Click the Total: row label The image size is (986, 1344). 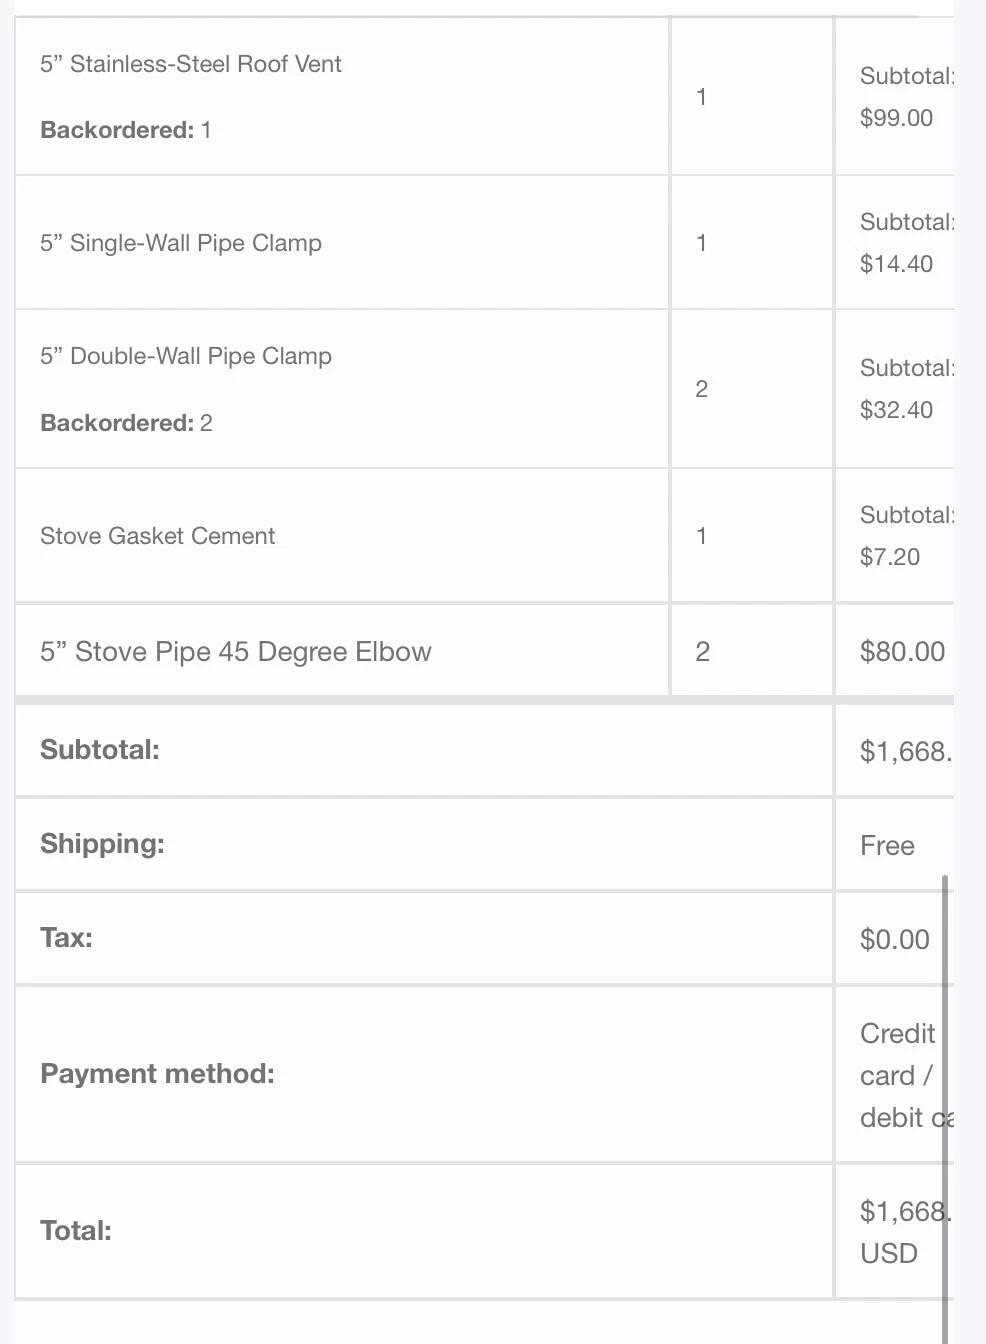pyautogui.click(x=76, y=1231)
